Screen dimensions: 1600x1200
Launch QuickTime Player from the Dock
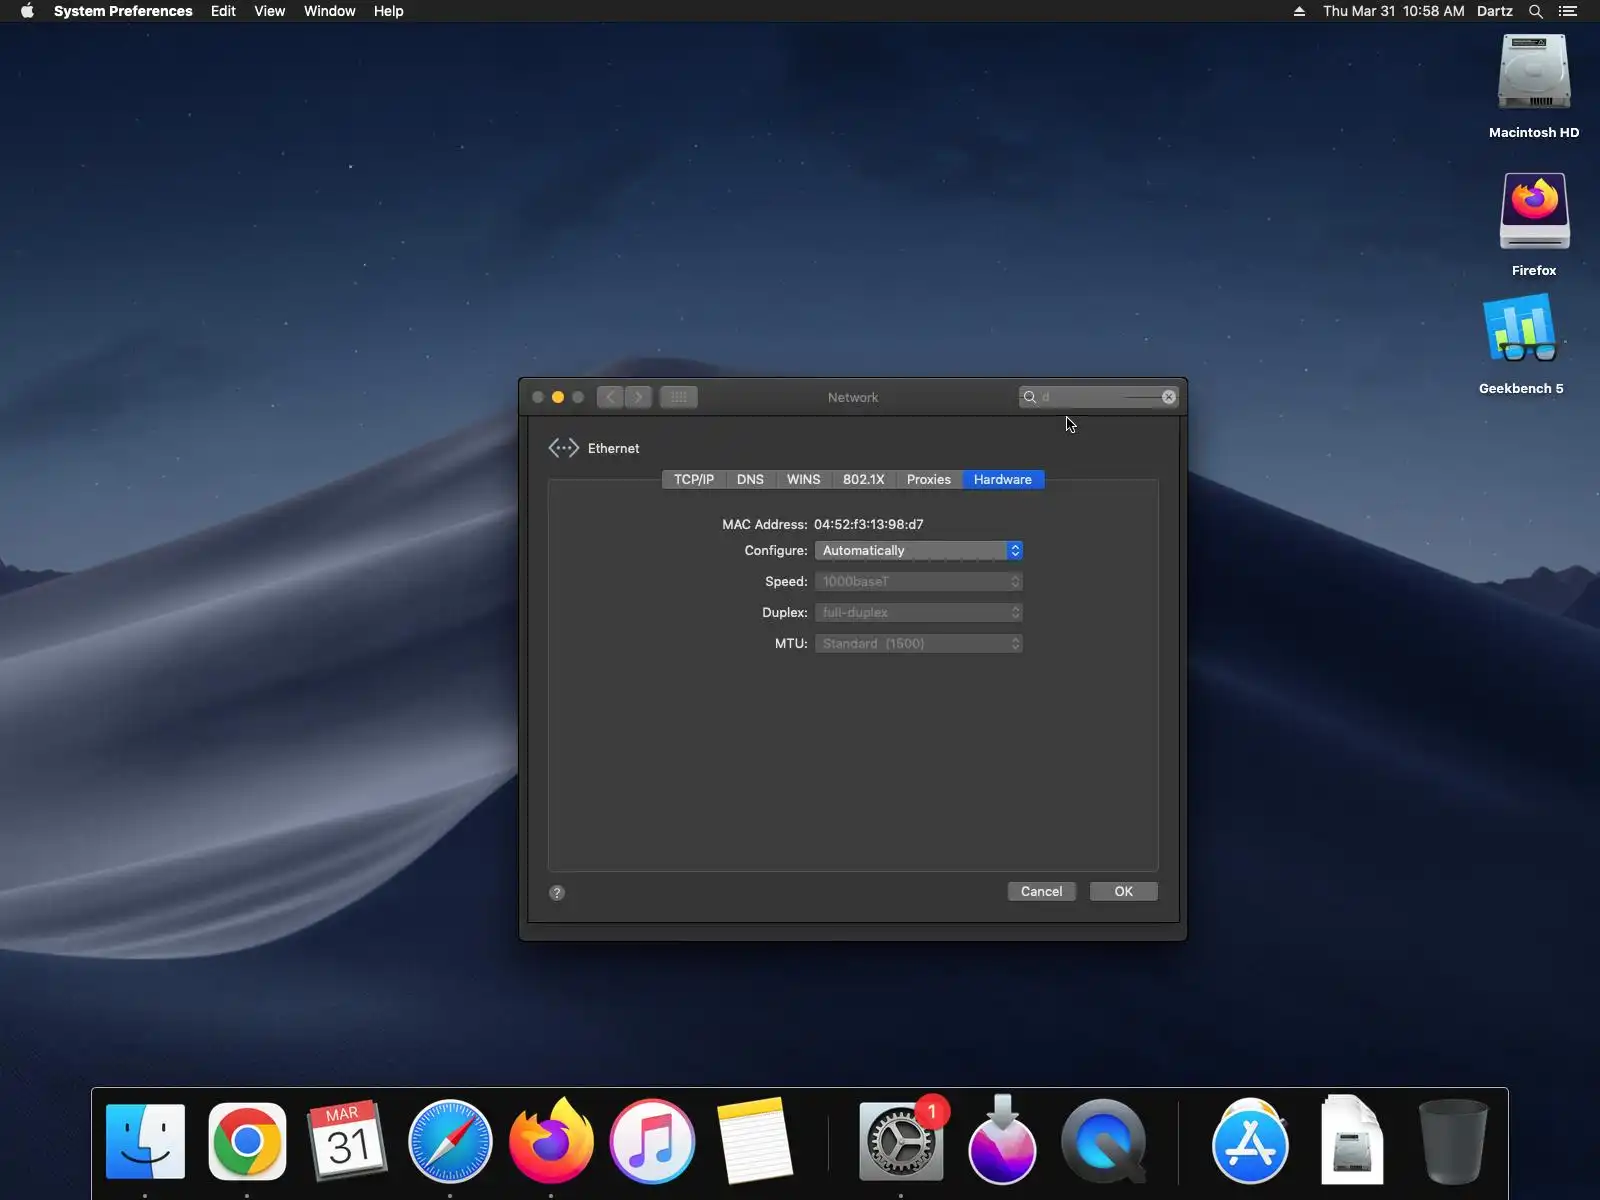click(x=1104, y=1142)
